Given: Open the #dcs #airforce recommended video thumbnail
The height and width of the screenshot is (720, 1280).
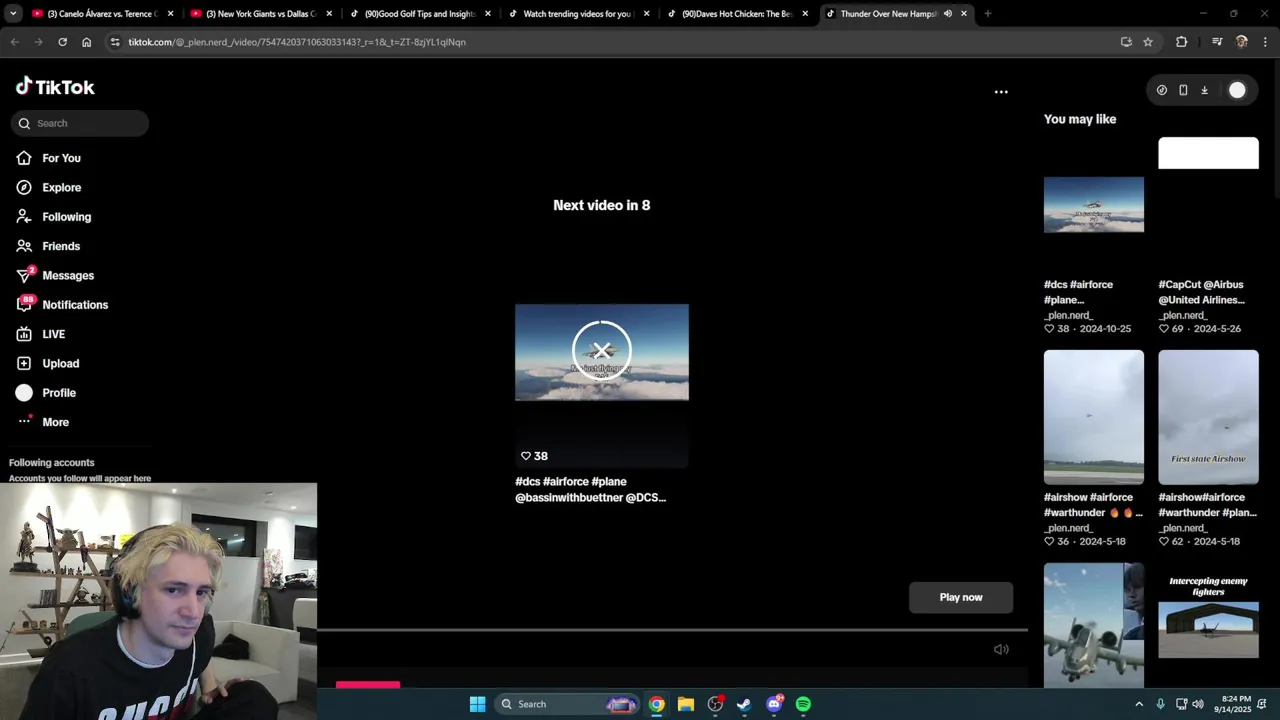Looking at the screenshot, I should [1094, 204].
